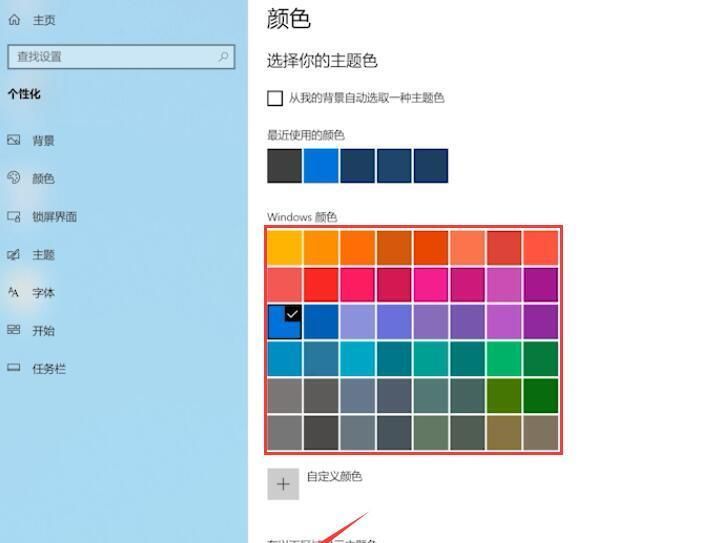The image size is (728, 543).
Task: Click the Start icon in the sidebar
Action: click(13, 330)
